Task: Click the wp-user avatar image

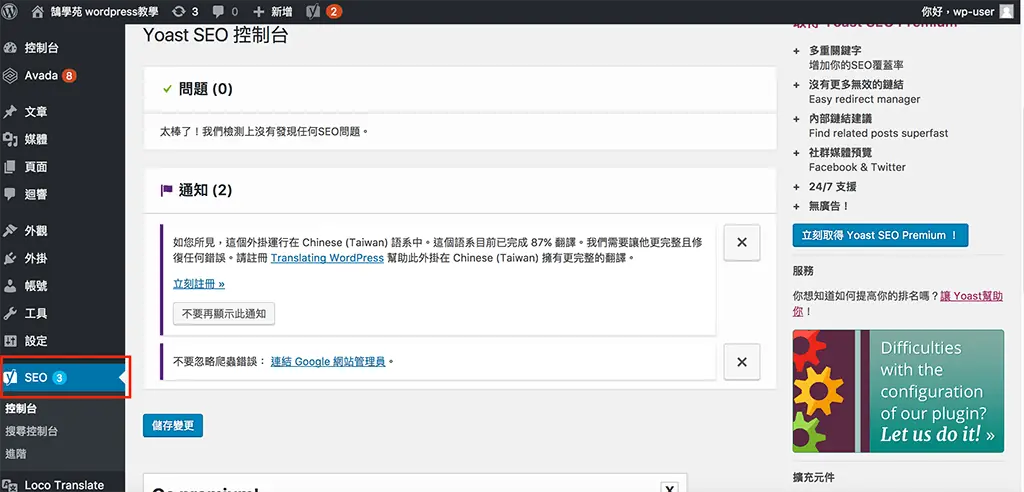Action: tap(1006, 12)
